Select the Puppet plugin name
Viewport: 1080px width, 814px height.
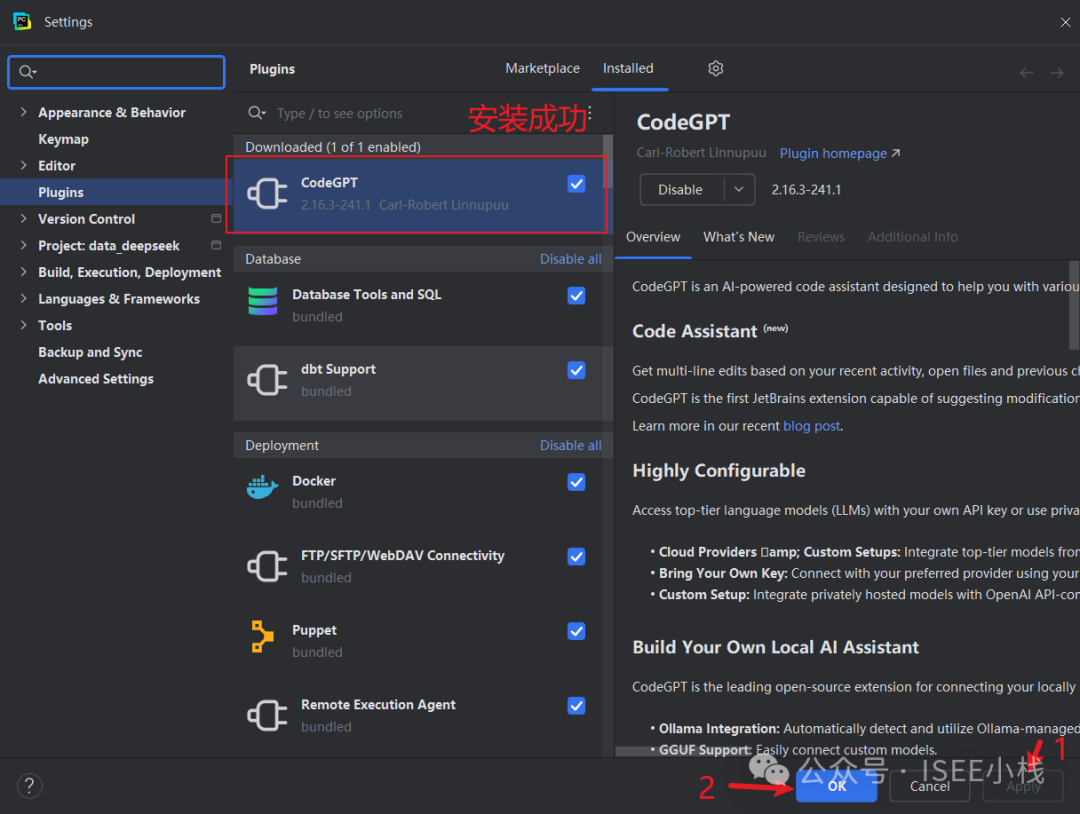(315, 630)
